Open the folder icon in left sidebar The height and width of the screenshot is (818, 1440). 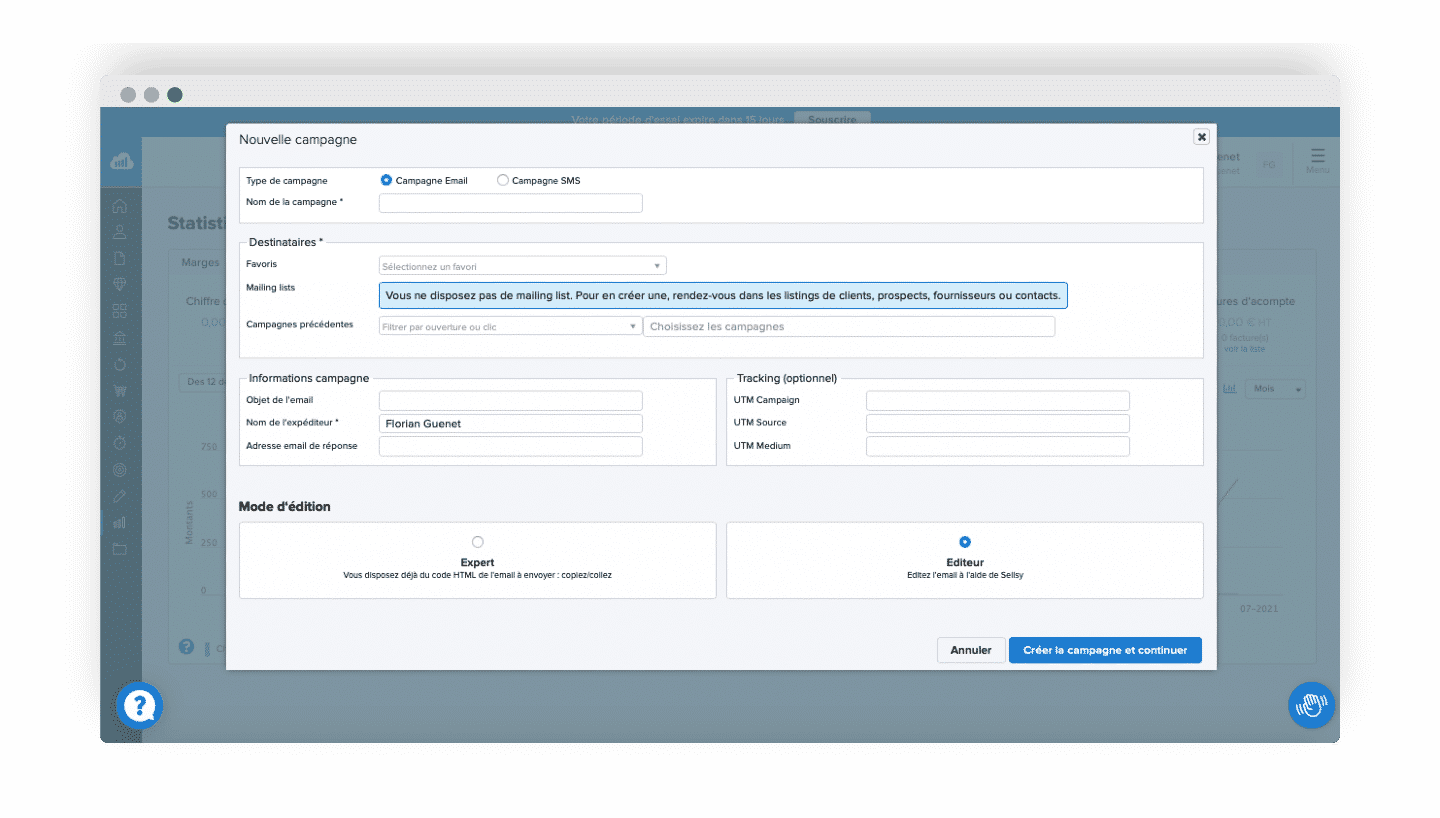click(x=120, y=549)
